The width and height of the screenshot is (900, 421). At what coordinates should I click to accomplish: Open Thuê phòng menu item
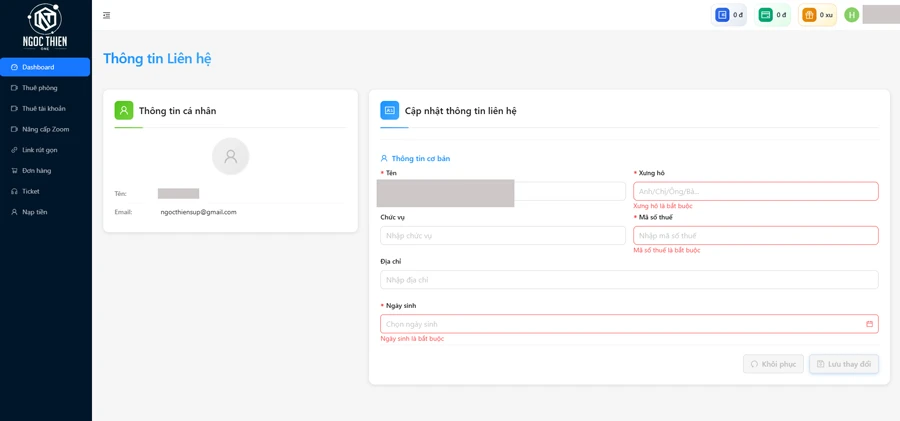point(40,88)
